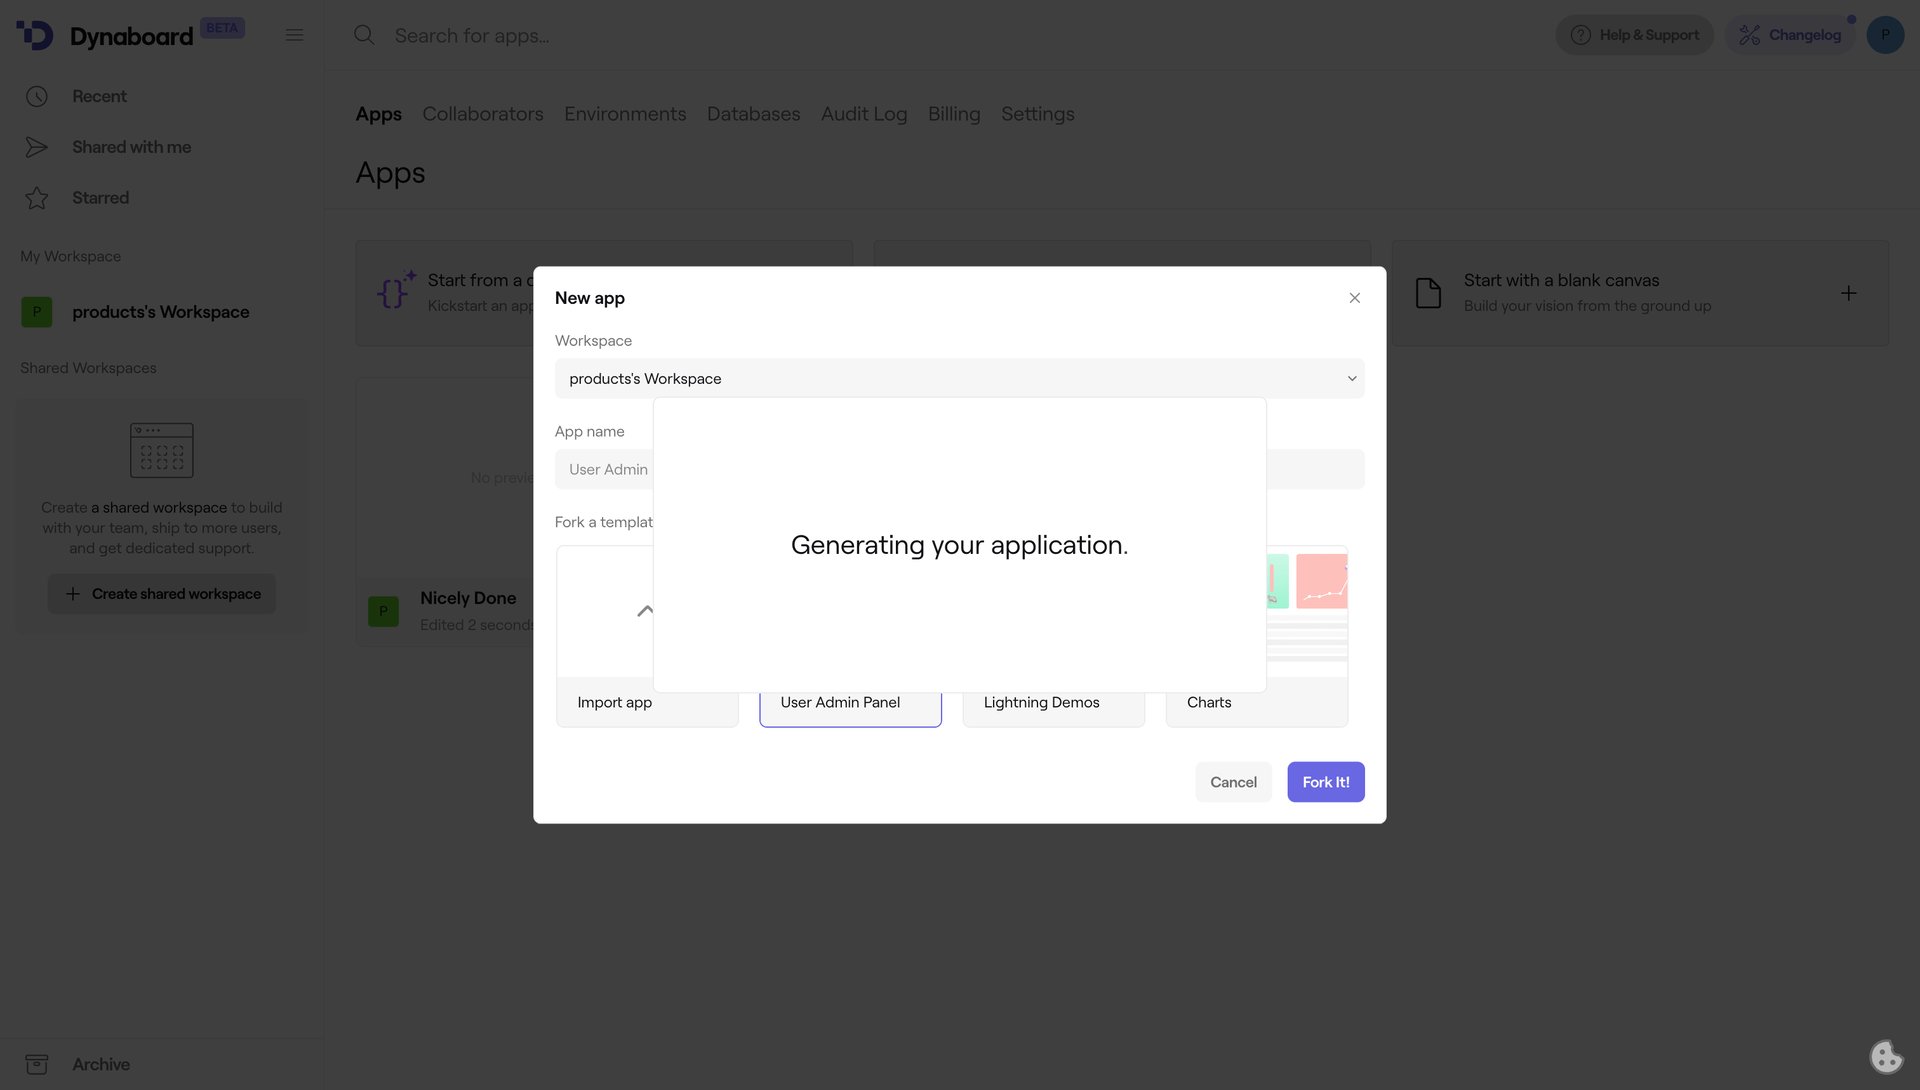Image resolution: width=1920 pixels, height=1090 pixels.
Task: Click the products's Workspace avatar badge
Action: pyautogui.click(x=37, y=311)
